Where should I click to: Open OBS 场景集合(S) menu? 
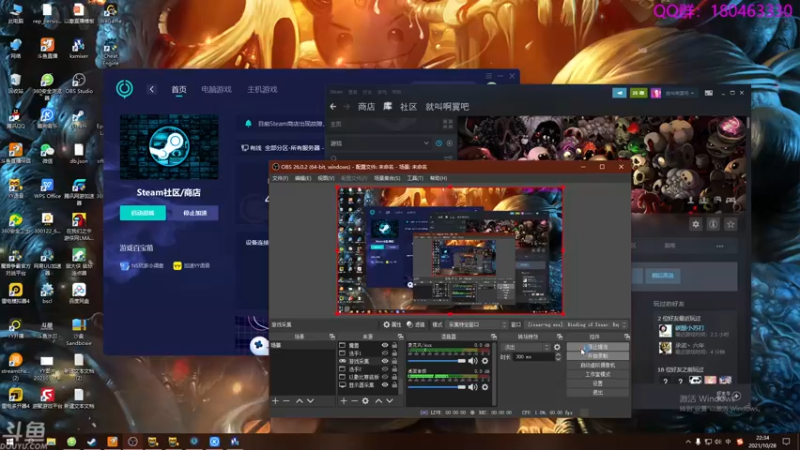(x=387, y=178)
